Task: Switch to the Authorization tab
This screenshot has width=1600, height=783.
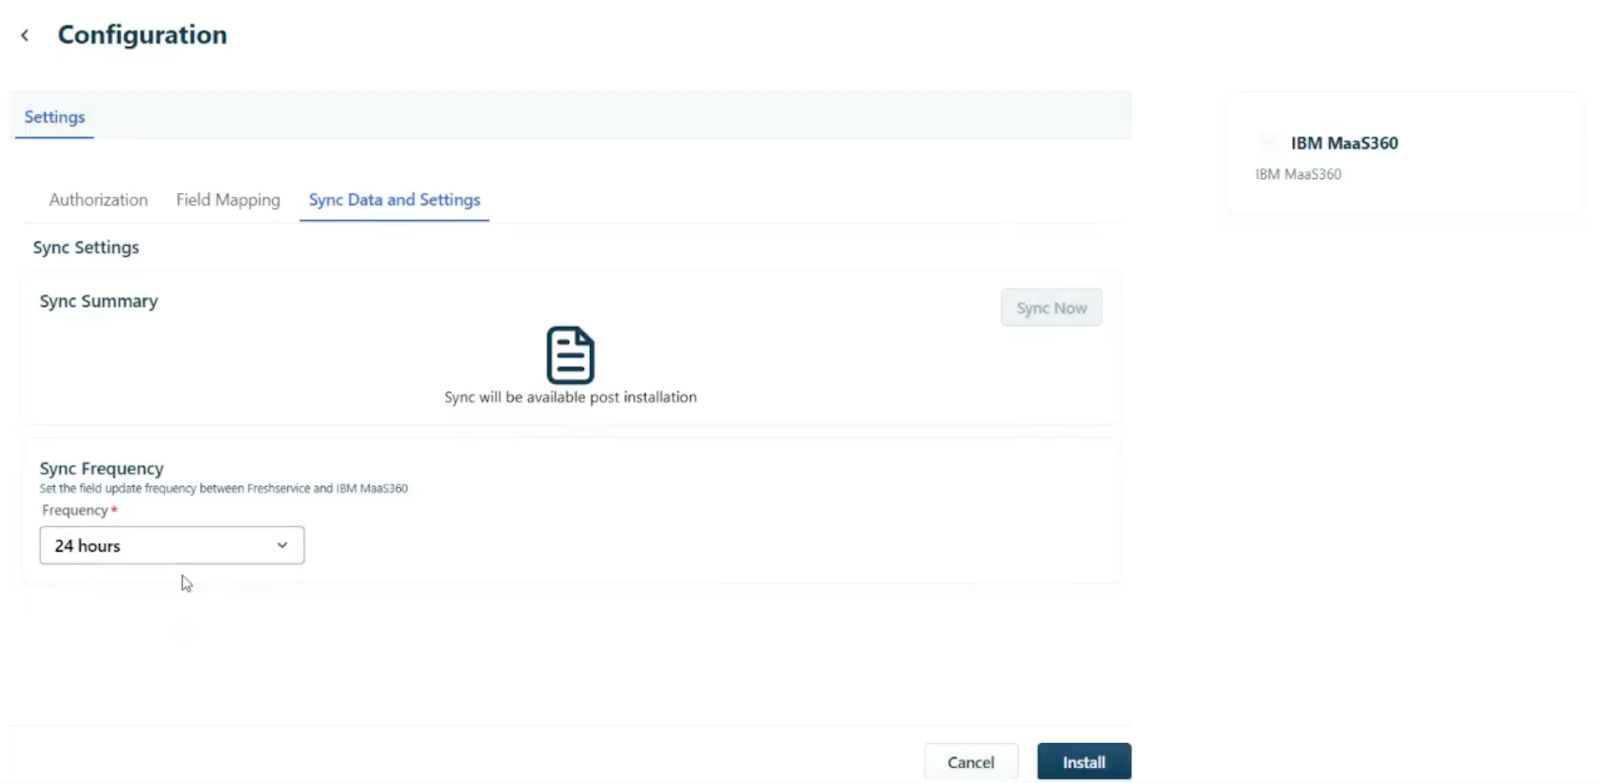Action: (x=98, y=200)
